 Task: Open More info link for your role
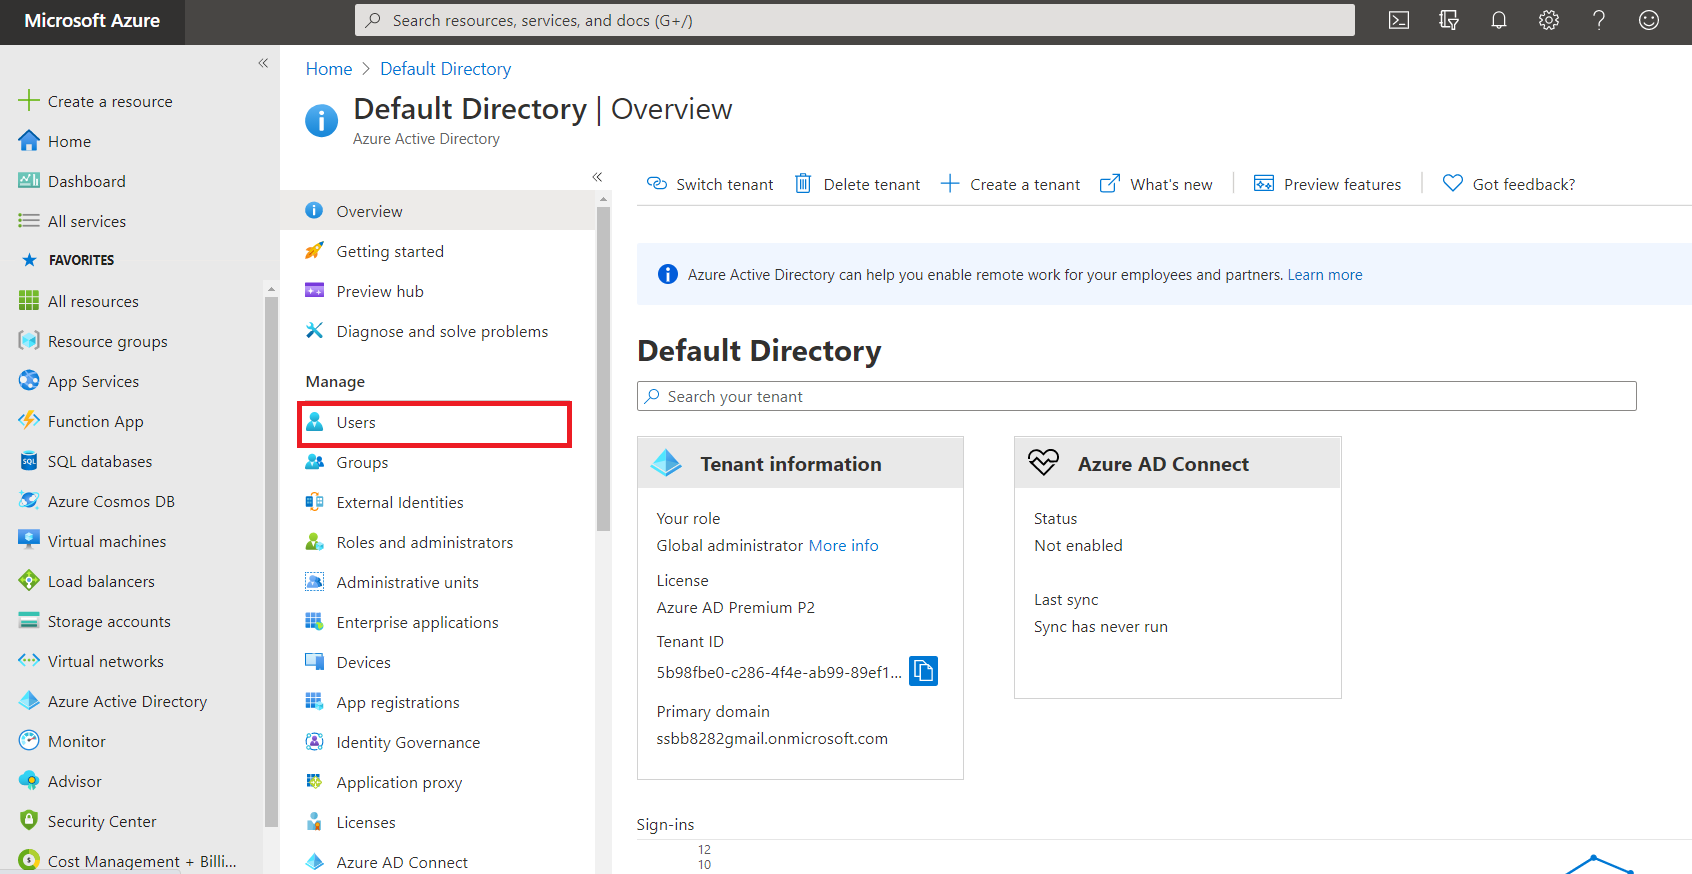pos(843,546)
